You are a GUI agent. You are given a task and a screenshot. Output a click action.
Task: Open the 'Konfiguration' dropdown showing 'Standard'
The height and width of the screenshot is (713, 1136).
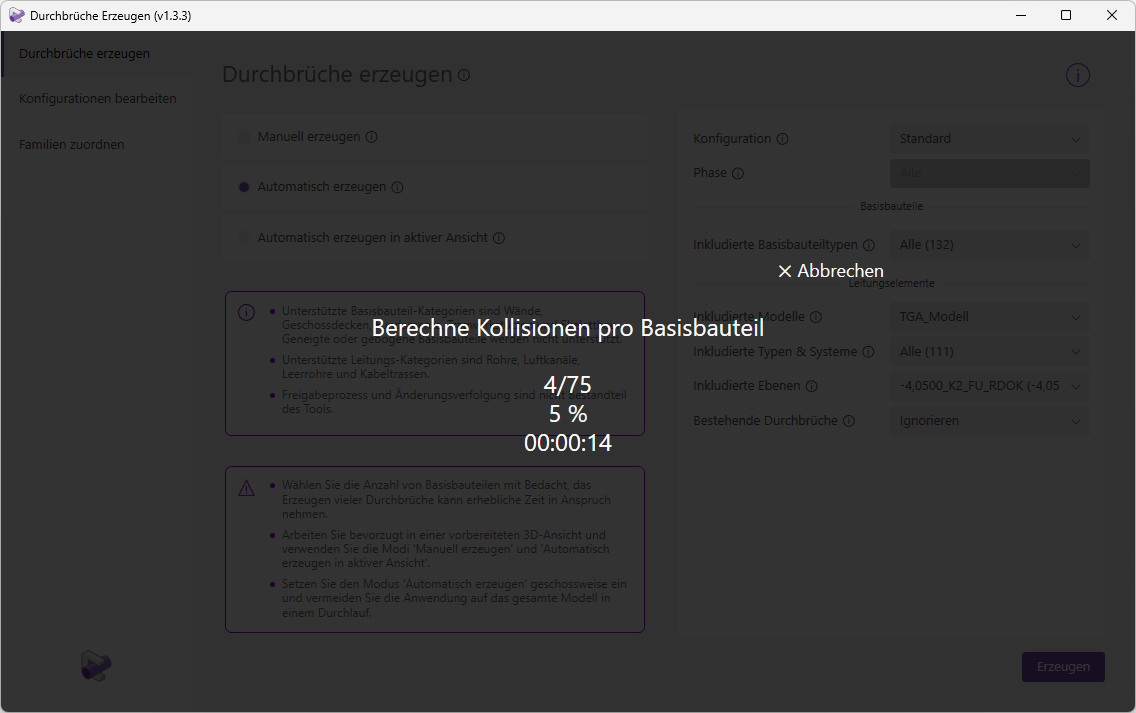[989, 138]
